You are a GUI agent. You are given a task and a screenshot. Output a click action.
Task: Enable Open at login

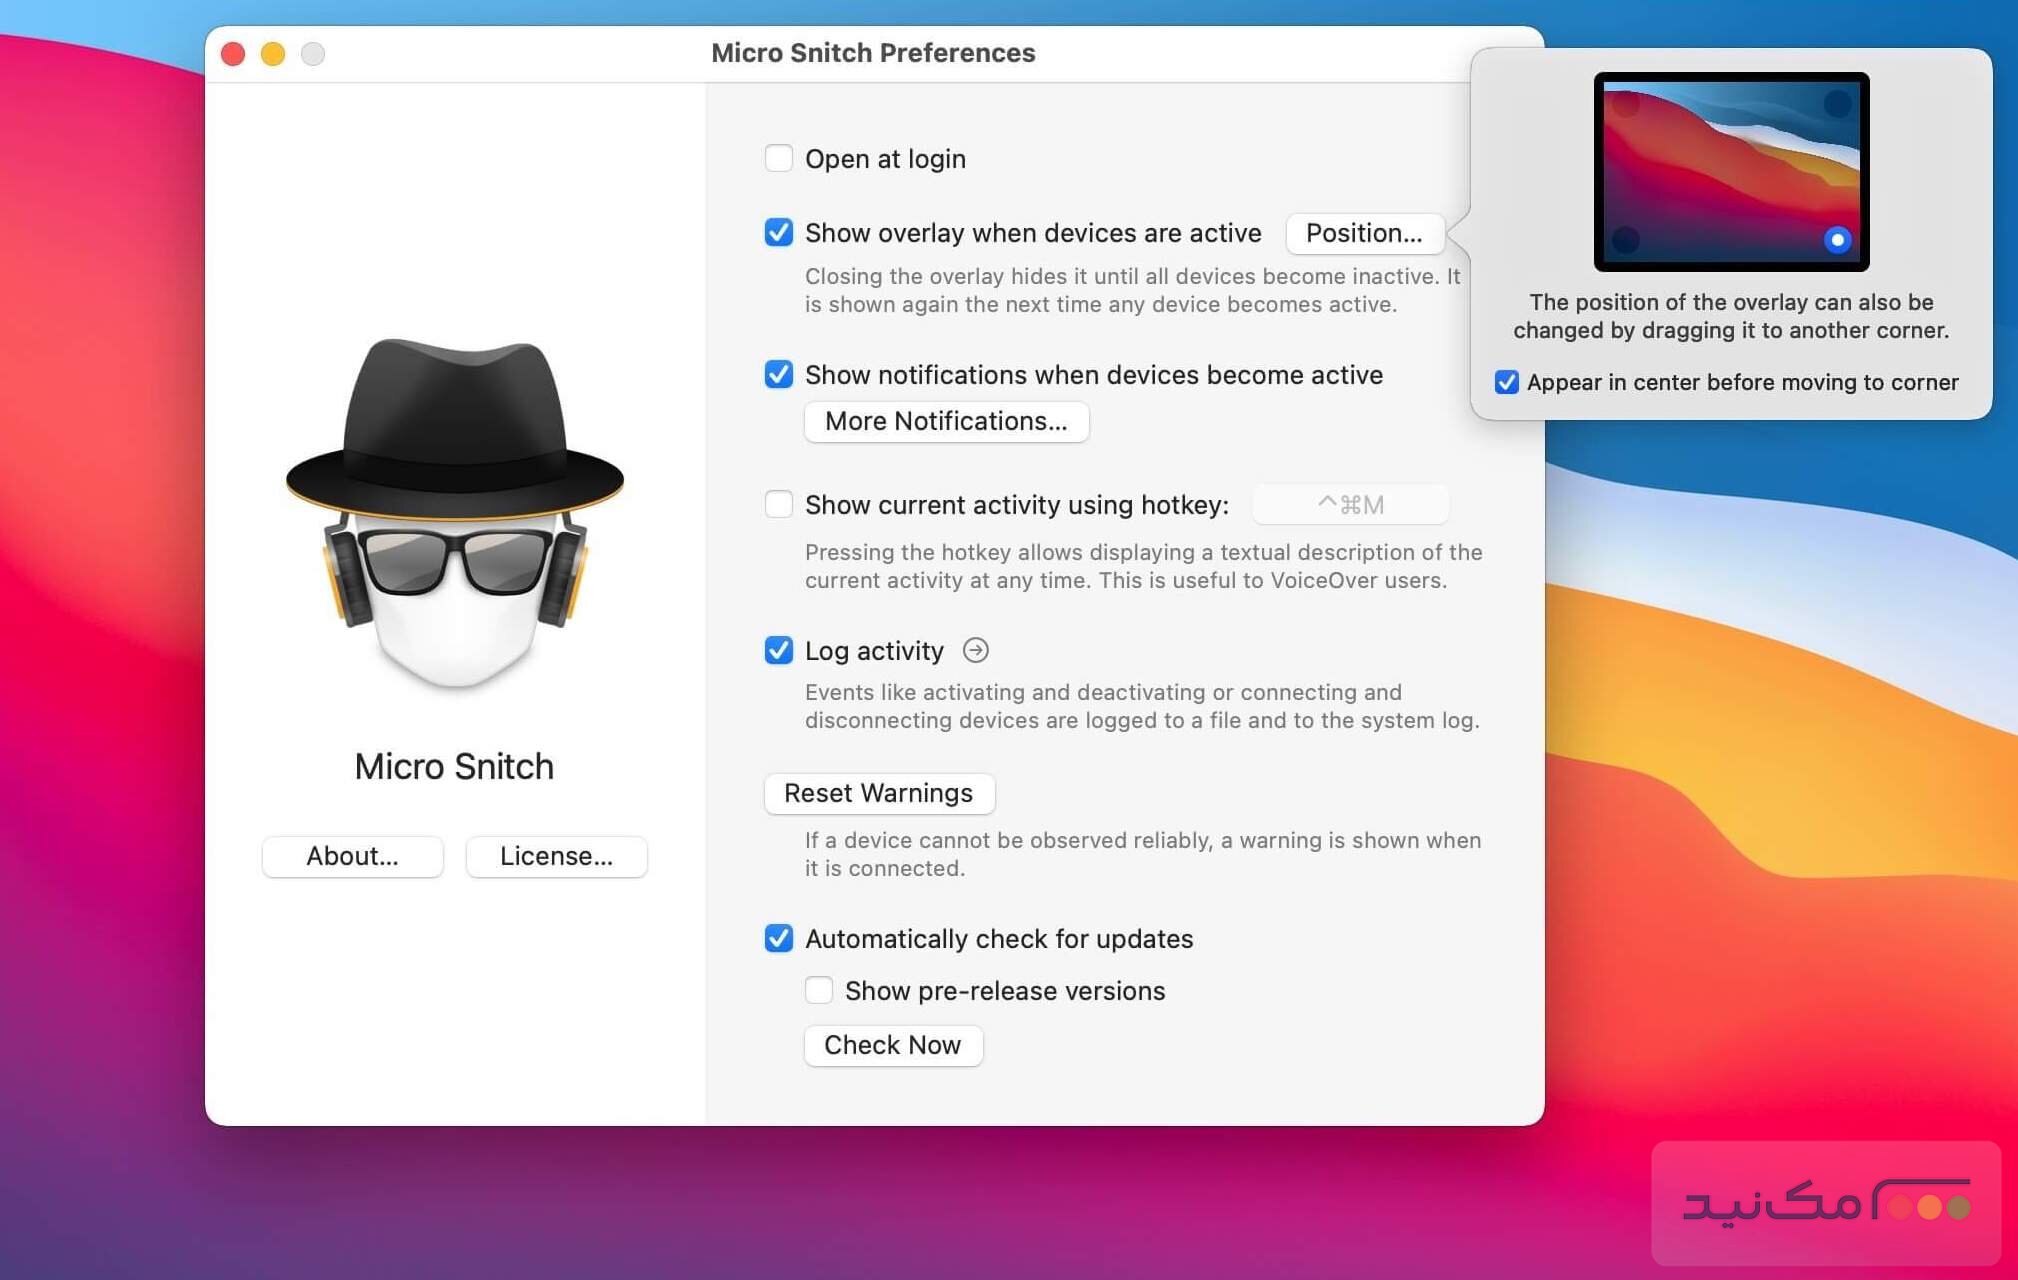[778, 157]
